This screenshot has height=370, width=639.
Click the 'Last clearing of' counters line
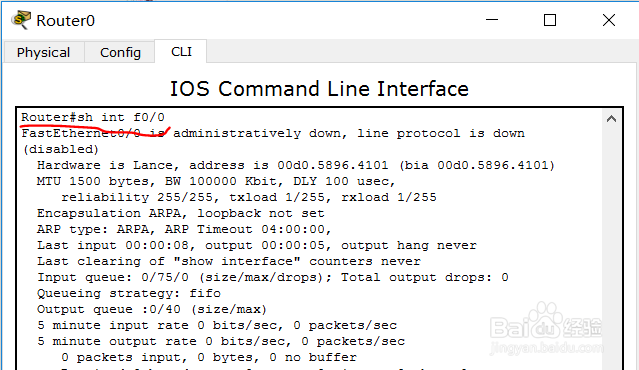[x=229, y=261]
